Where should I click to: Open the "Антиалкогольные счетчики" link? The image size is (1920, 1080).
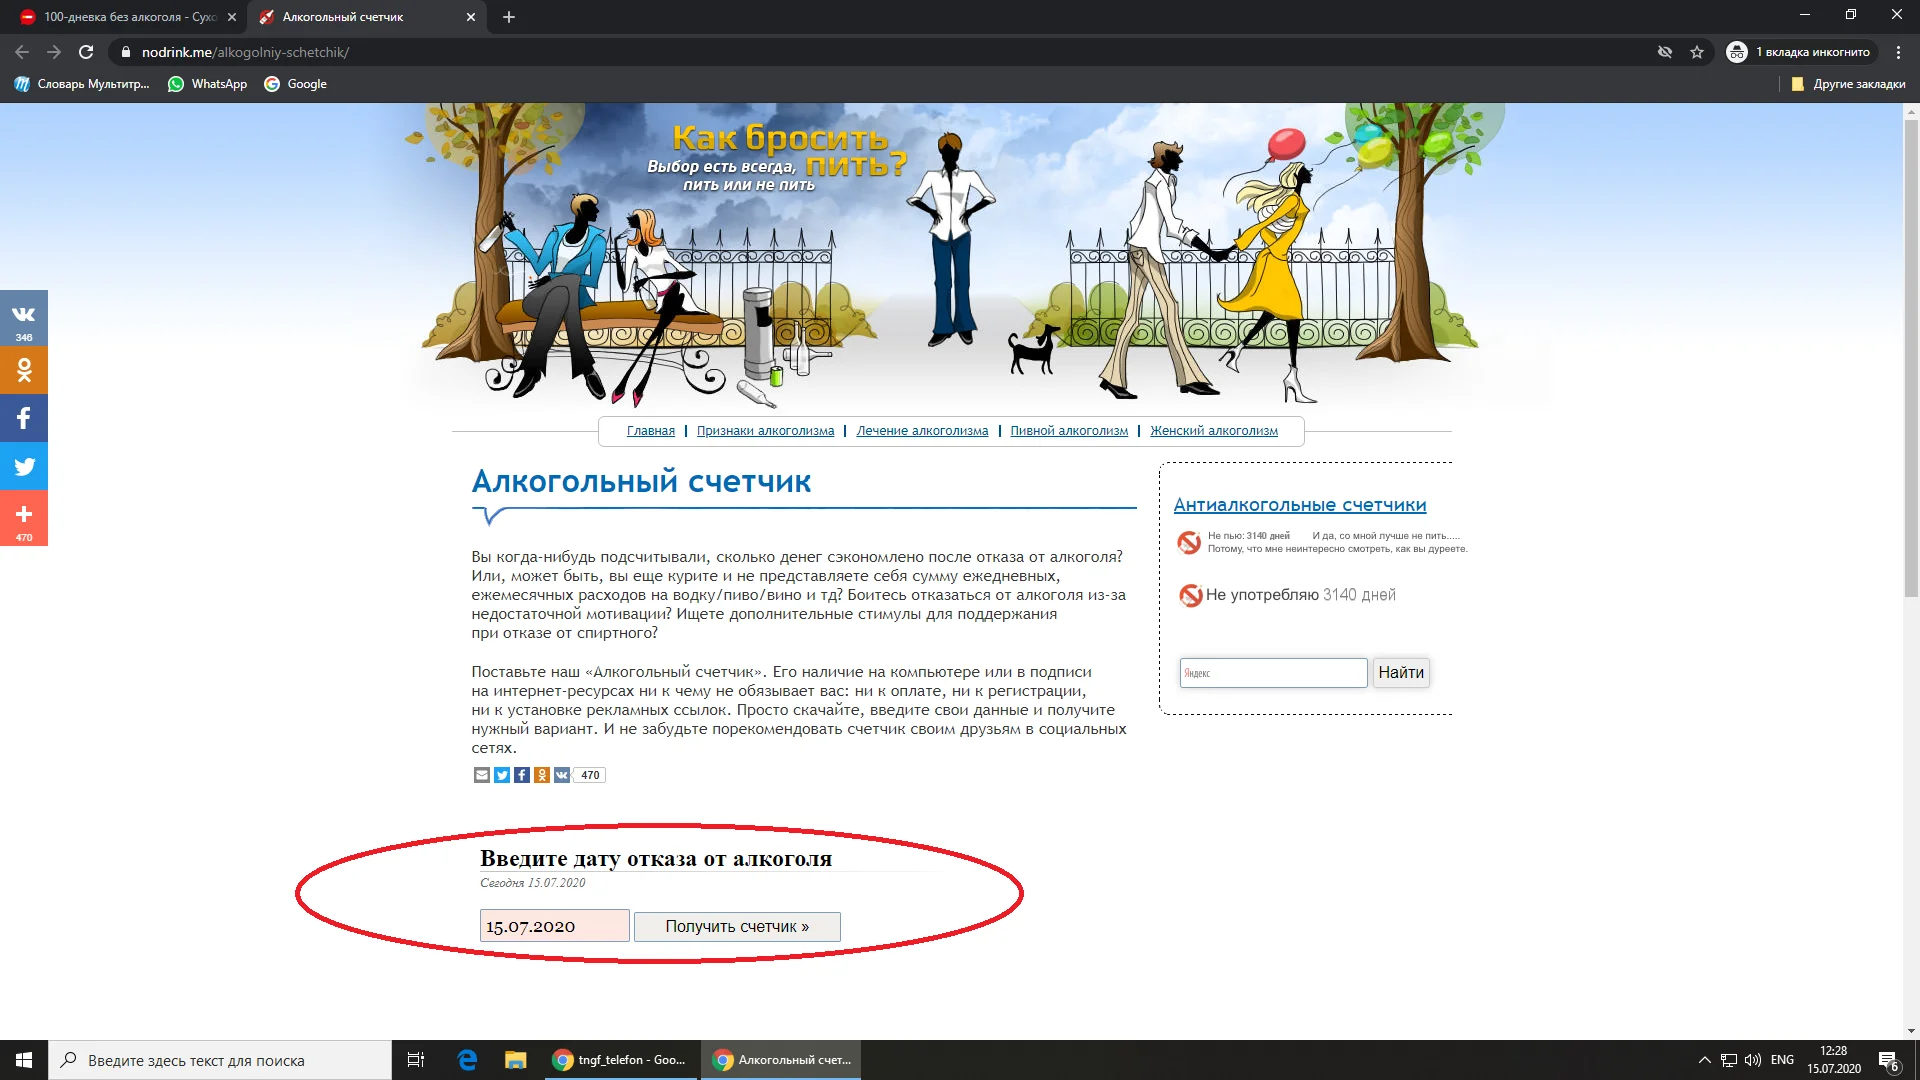coord(1300,505)
